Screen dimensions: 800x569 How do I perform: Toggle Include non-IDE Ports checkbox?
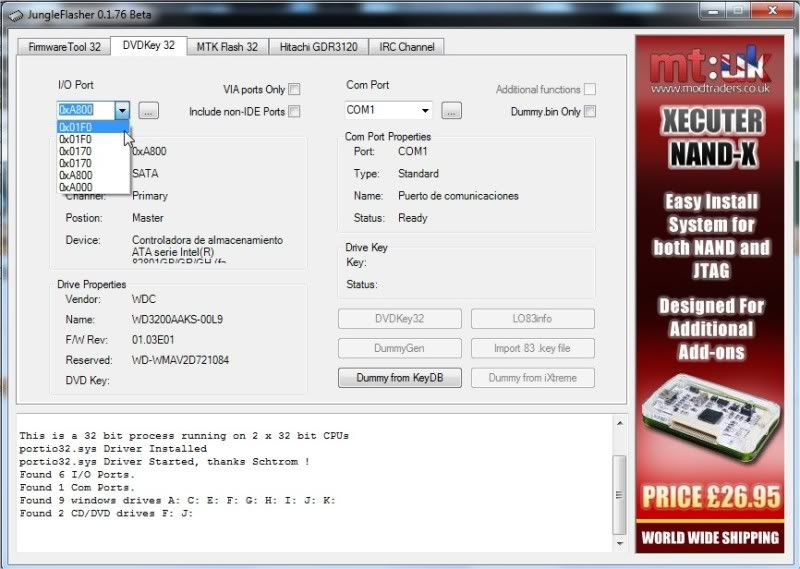tap(294, 112)
